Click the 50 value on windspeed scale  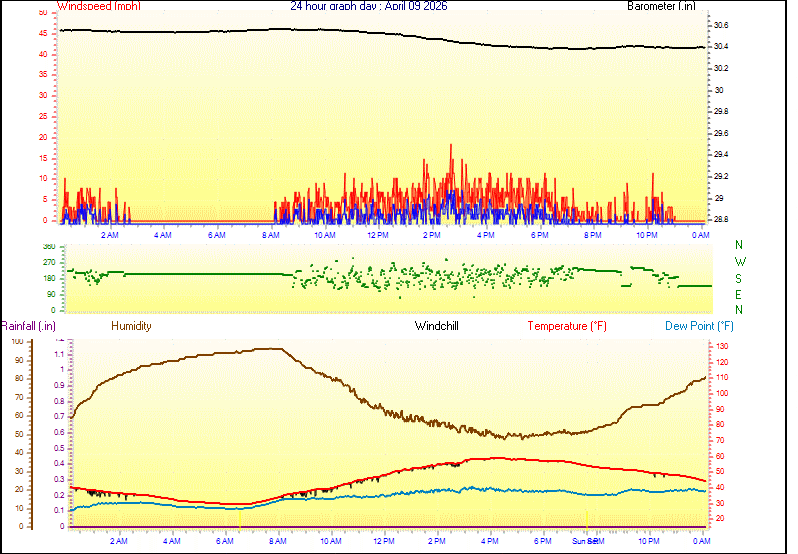point(42,13)
